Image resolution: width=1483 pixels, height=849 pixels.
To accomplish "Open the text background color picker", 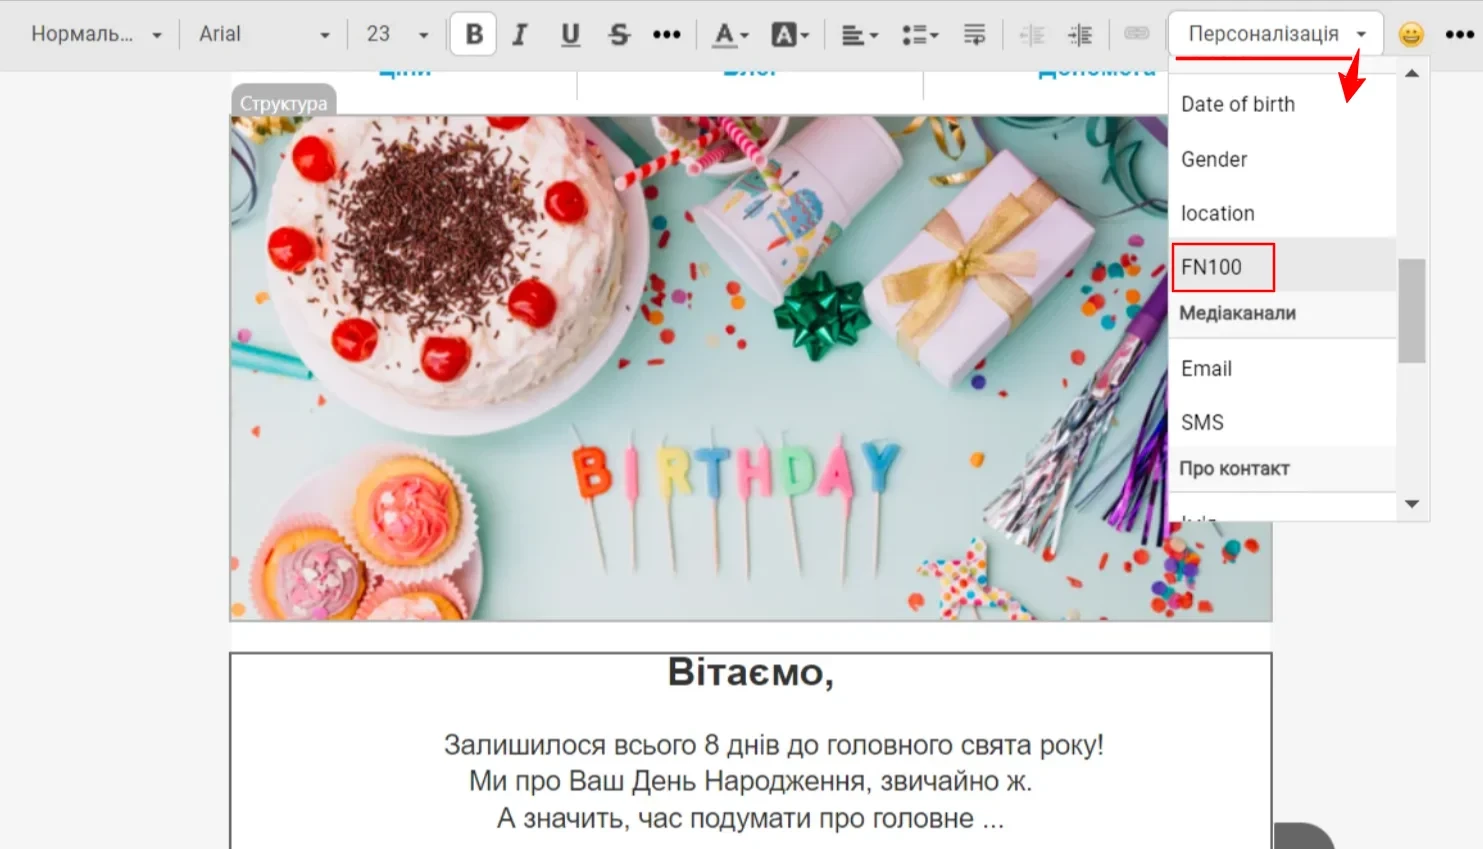I will 789,35.
